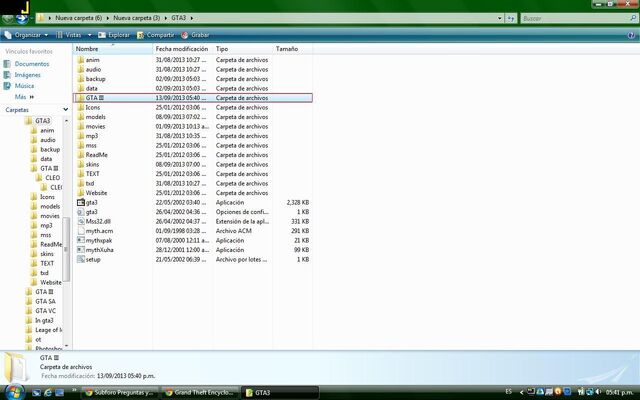Image resolution: width=640 pixels, height=400 pixels.
Task: Sort by the Tipo column header
Action: click(242, 49)
